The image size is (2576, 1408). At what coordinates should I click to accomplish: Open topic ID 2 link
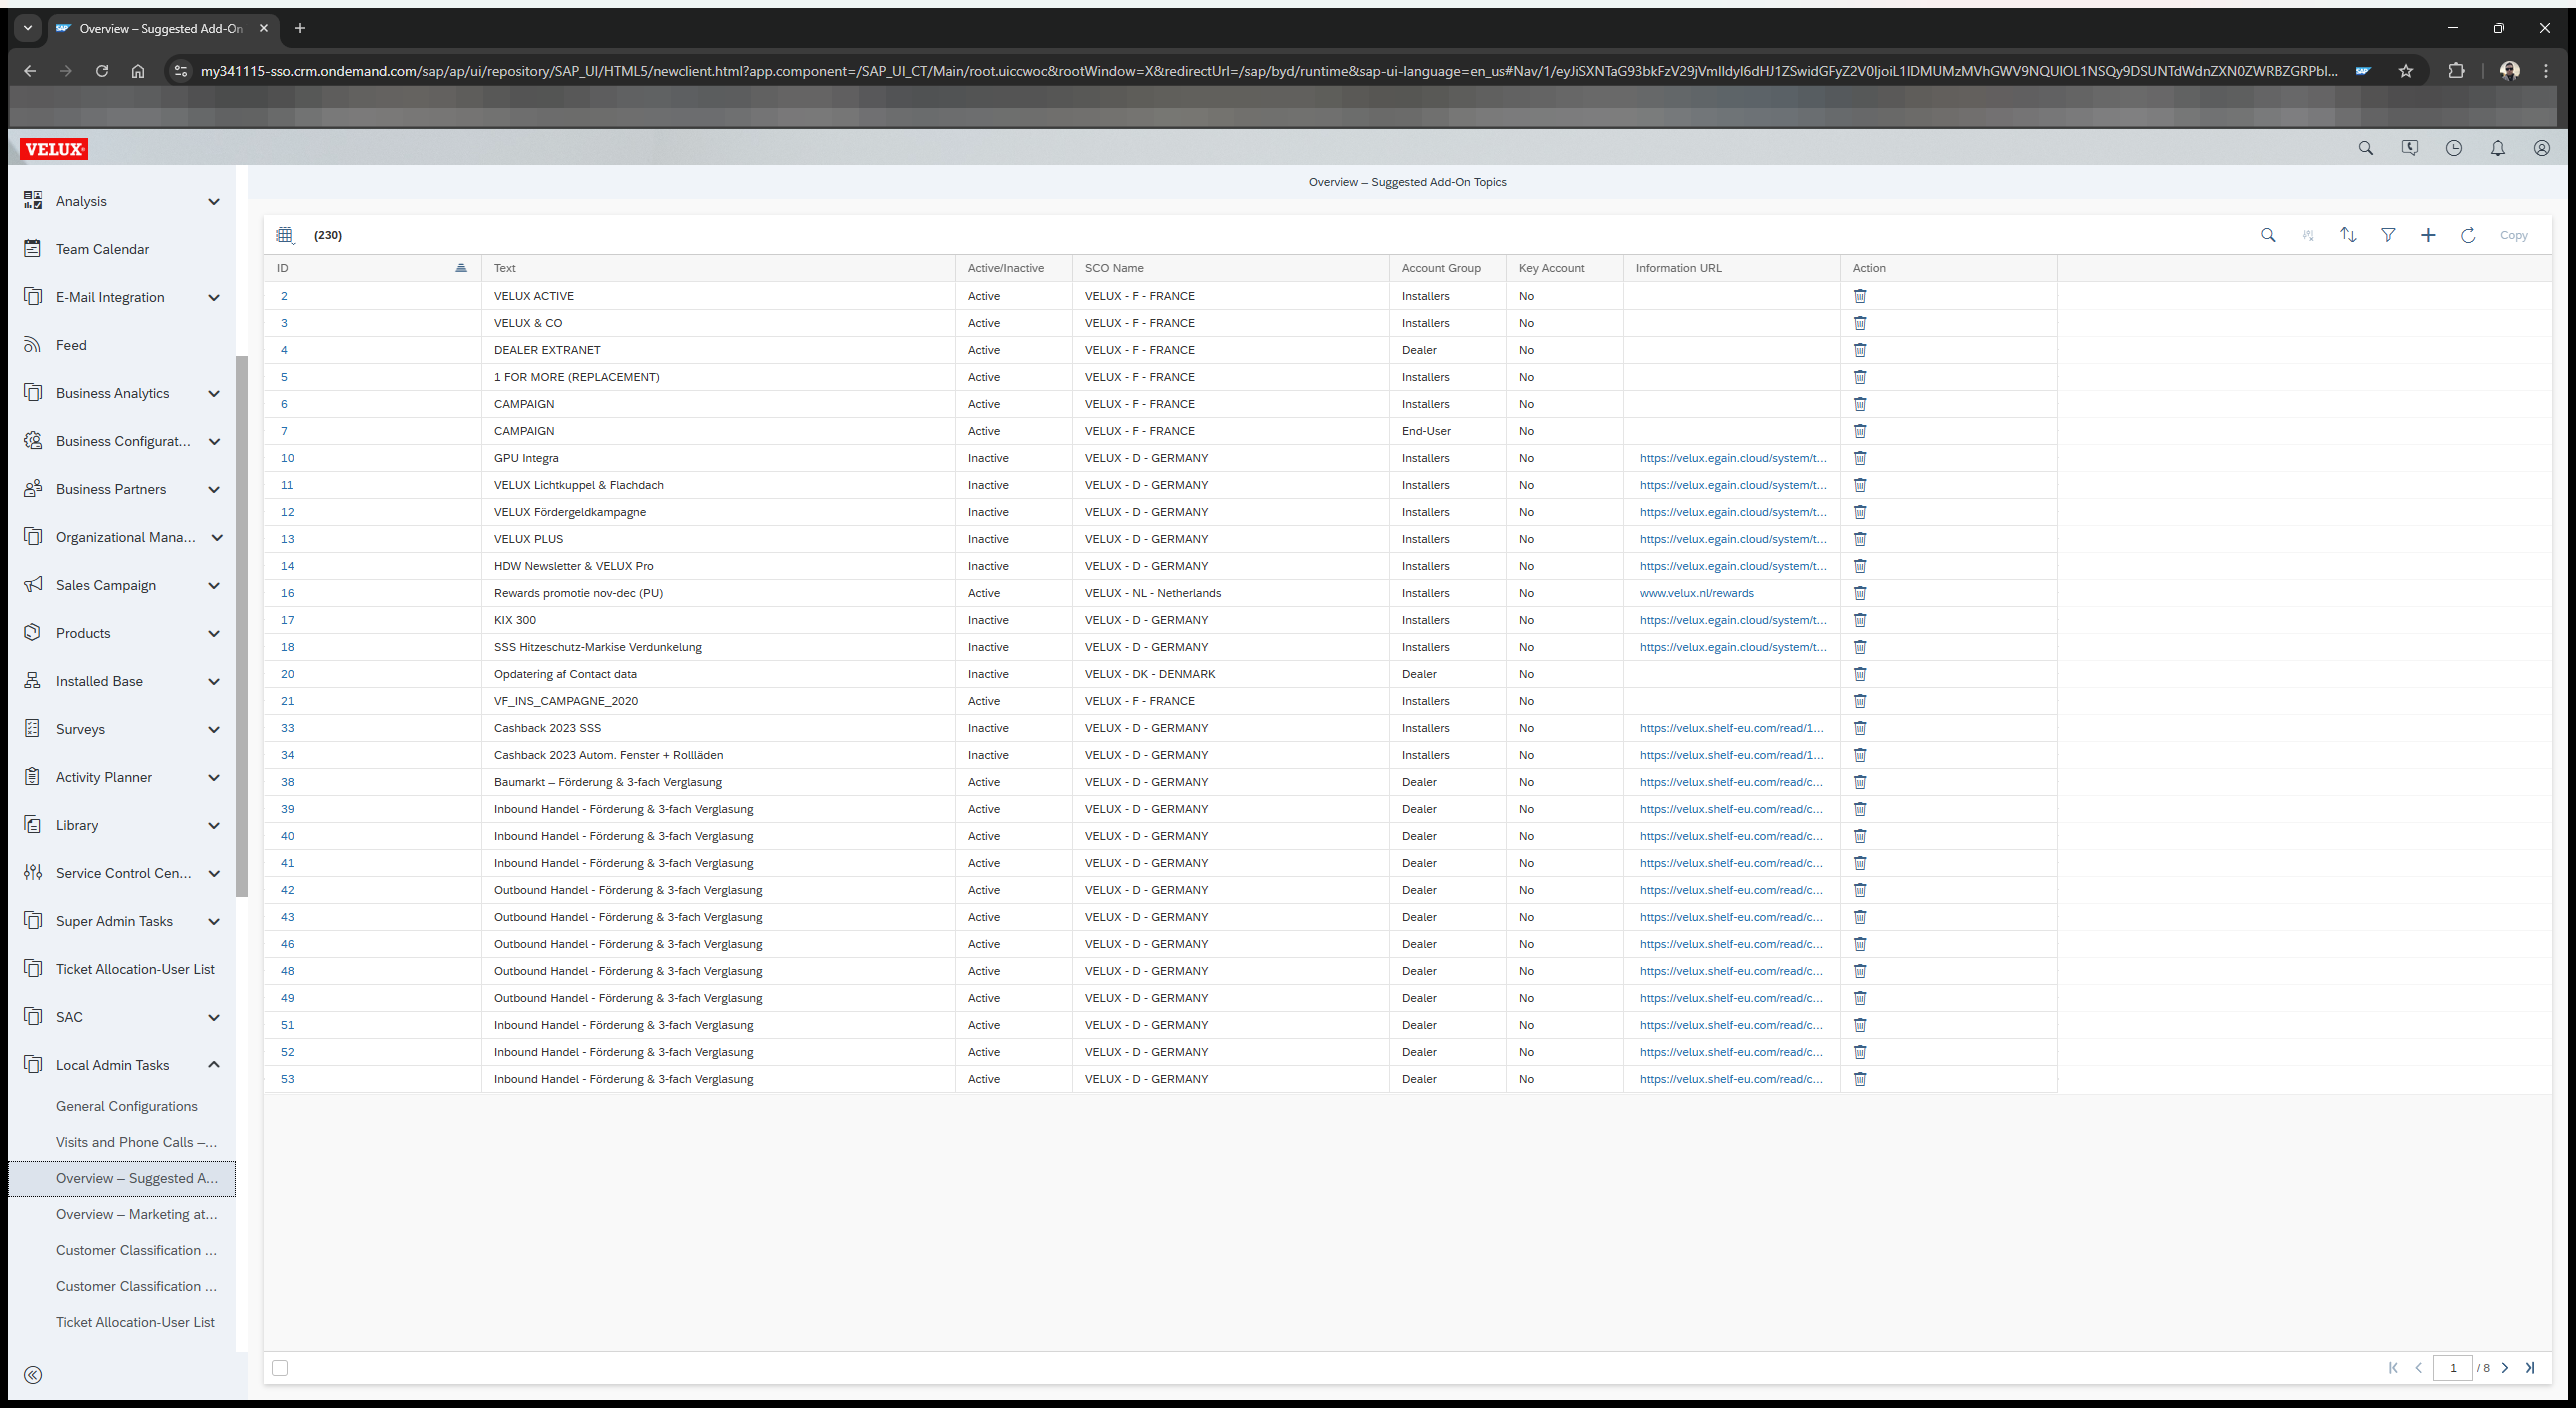pos(284,296)
